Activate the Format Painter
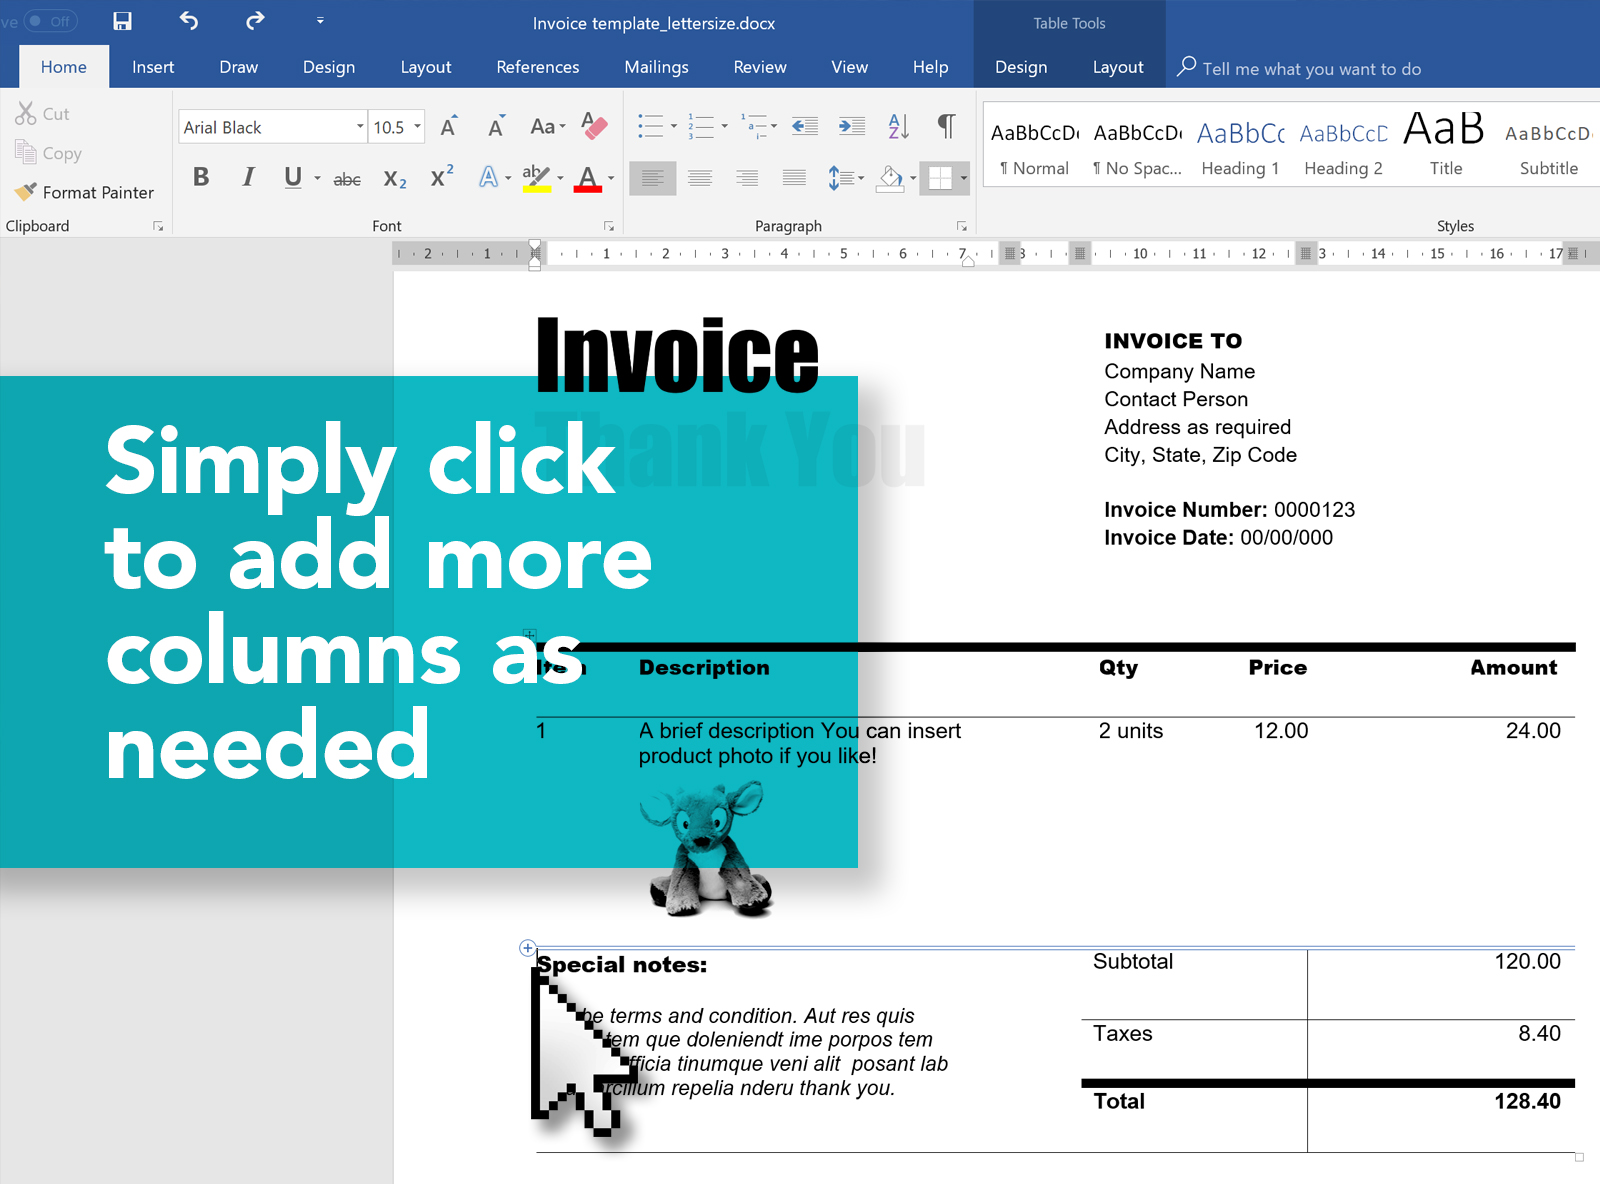 84,192
